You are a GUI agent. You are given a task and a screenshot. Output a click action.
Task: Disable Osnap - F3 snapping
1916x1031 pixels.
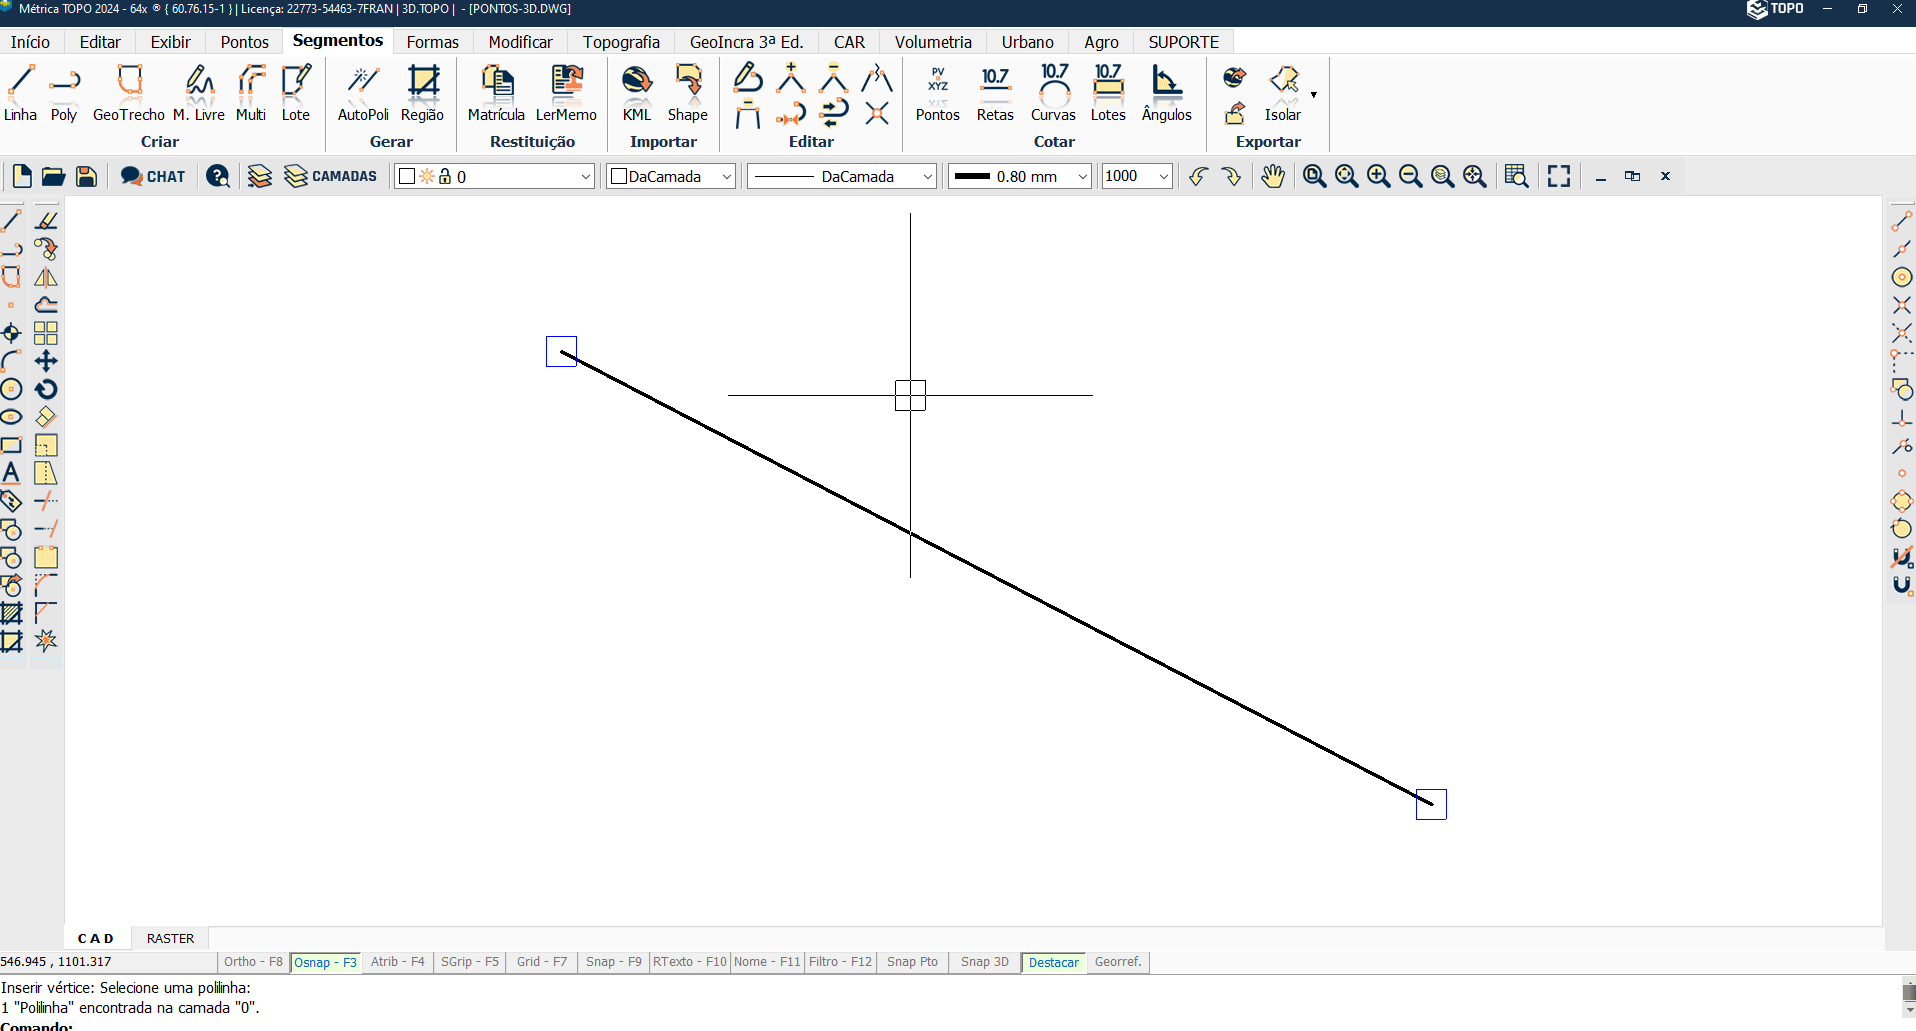pyautogui.click(x=325, y=962)
